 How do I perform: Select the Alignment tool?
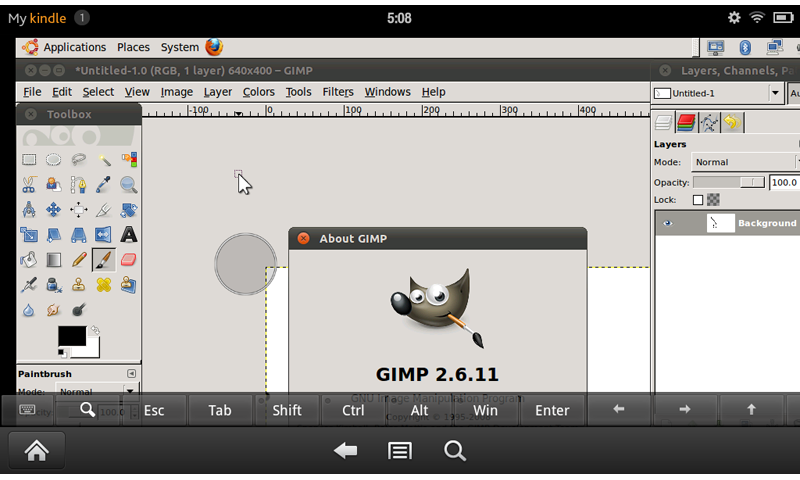tap(79, 210)
